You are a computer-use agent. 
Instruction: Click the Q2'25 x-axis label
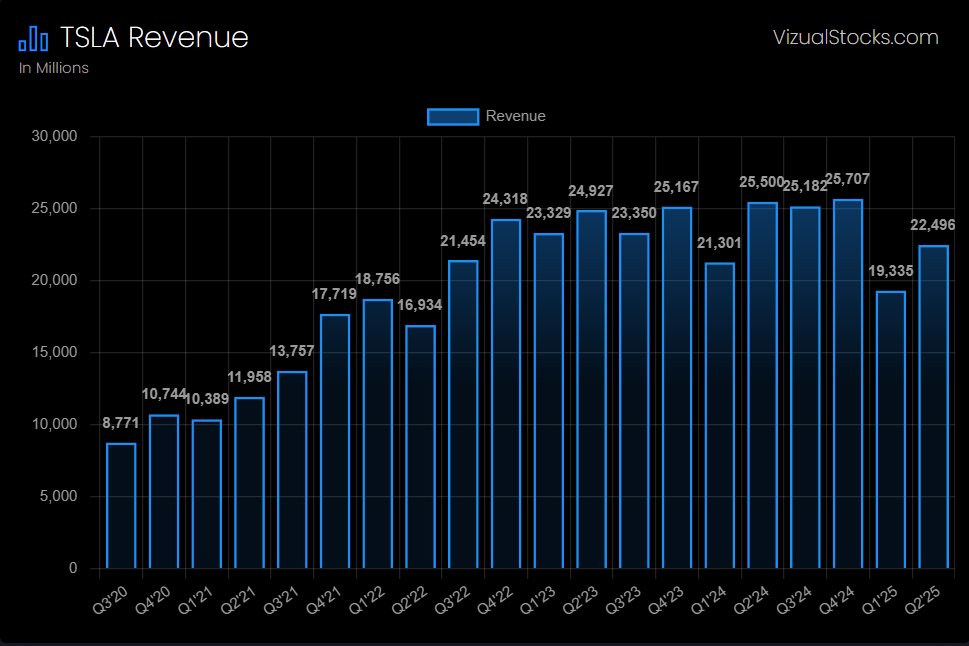point(923,600)
